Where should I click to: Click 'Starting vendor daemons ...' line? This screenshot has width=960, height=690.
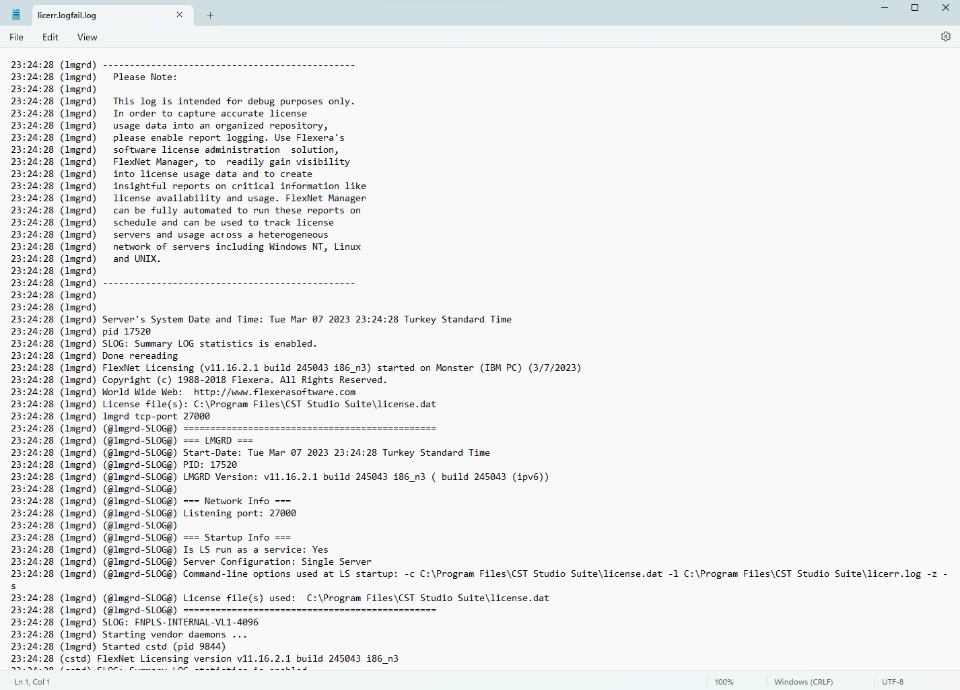pos(174,634)
